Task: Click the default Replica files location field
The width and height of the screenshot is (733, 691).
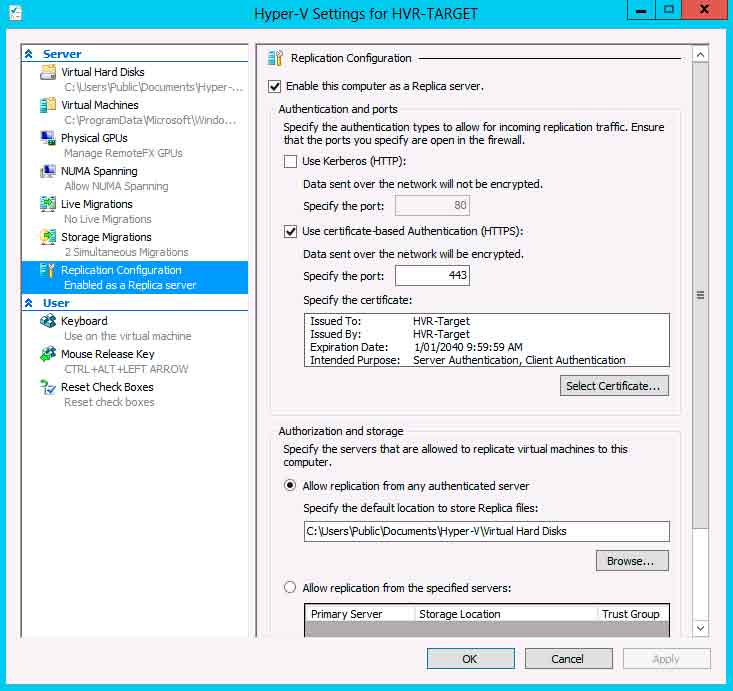Action: [x=487, y=532]
